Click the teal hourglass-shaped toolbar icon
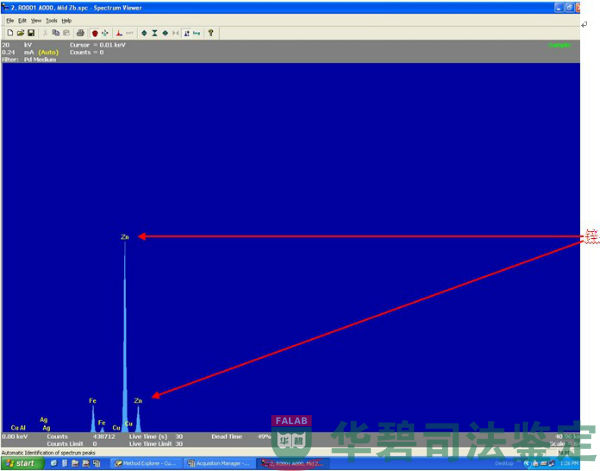Viewport: 600px width, 471px height. point(155,33)
